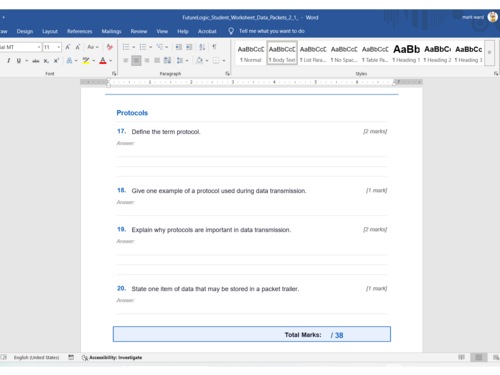500x375 pixels.
Task: Increase font size with Grow Font icon
Action: click(68, 47)
